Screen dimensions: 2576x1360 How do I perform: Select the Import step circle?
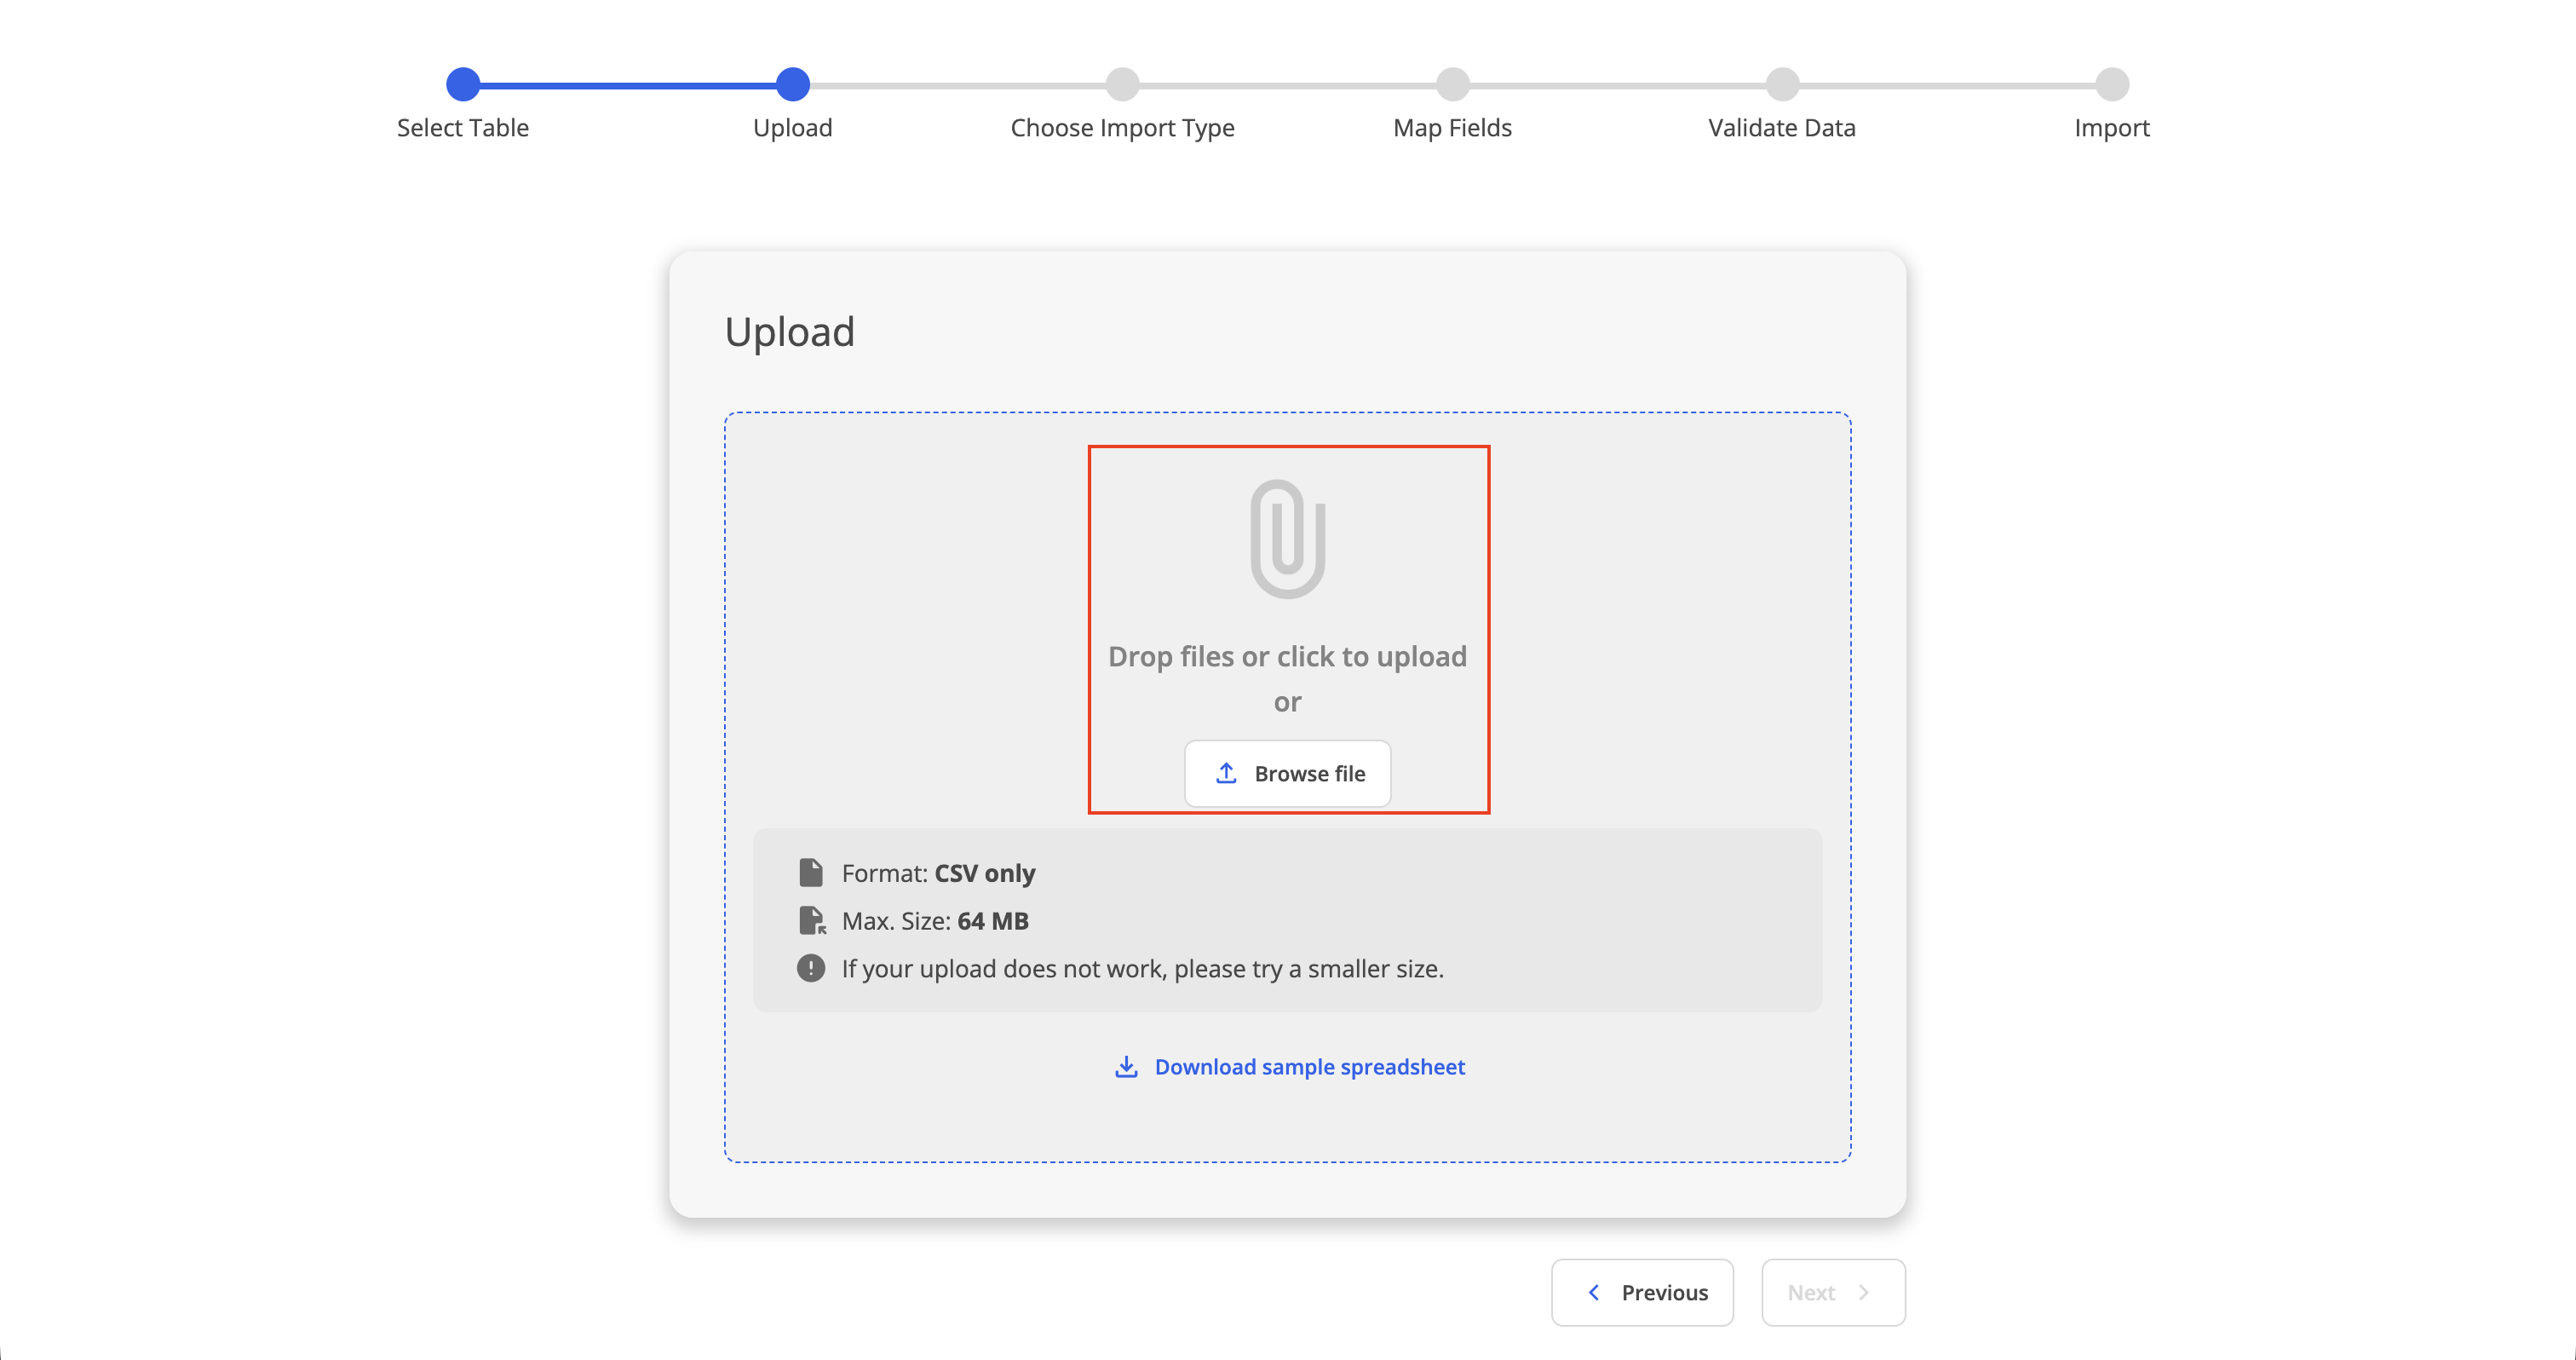pos(2112,85)
